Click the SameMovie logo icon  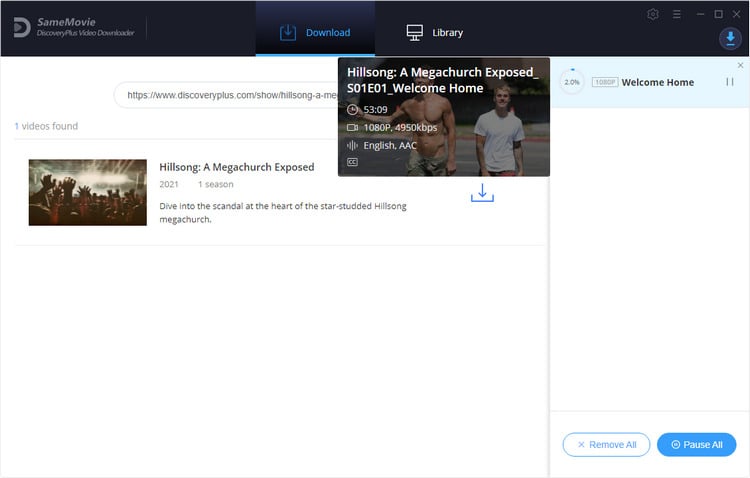22,27
